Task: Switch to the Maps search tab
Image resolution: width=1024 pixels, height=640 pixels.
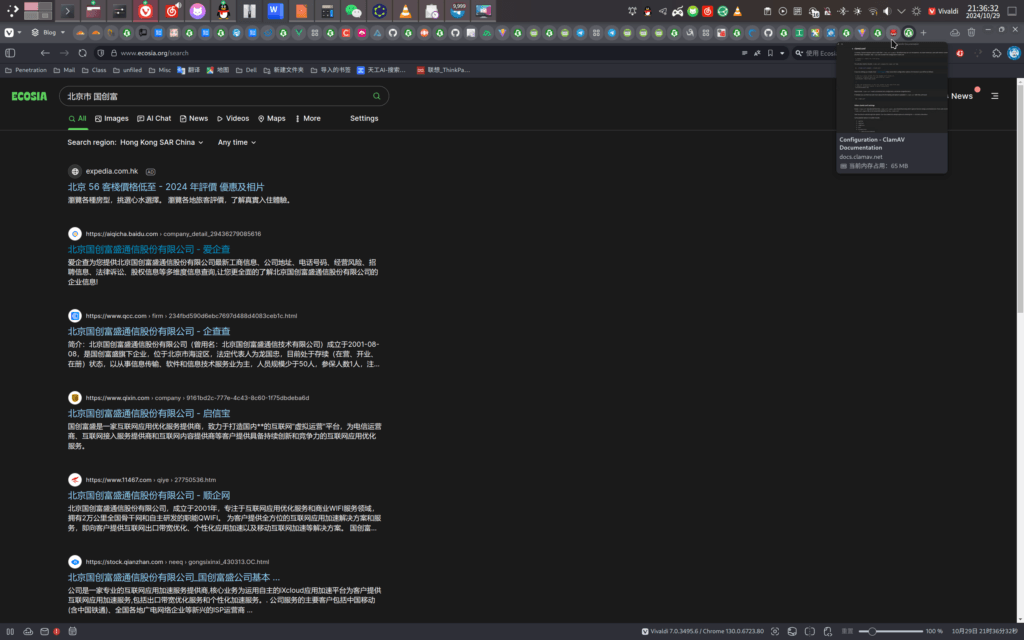Action: pyautogui.click(x=272, y=119)
